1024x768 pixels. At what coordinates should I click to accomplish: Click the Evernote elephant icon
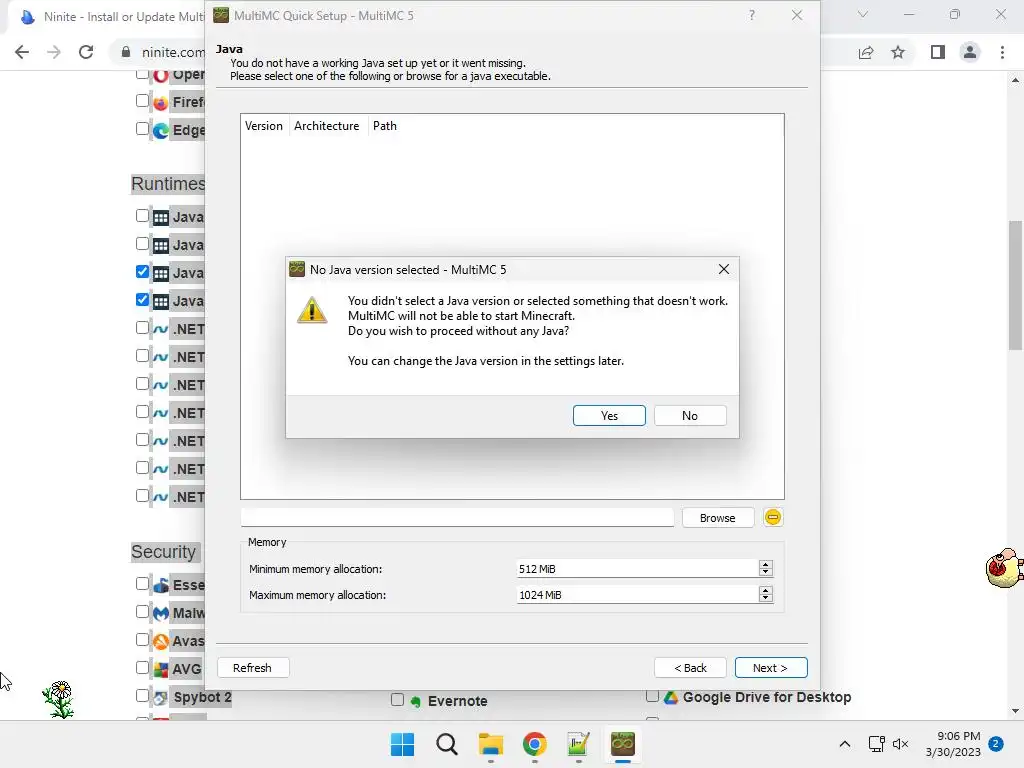(415, 701)
